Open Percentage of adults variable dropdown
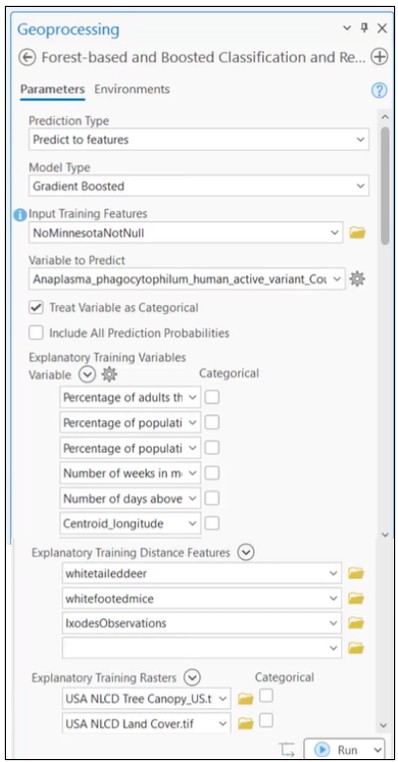The height and width of the screenshot is (762, 398). [193, 398]
